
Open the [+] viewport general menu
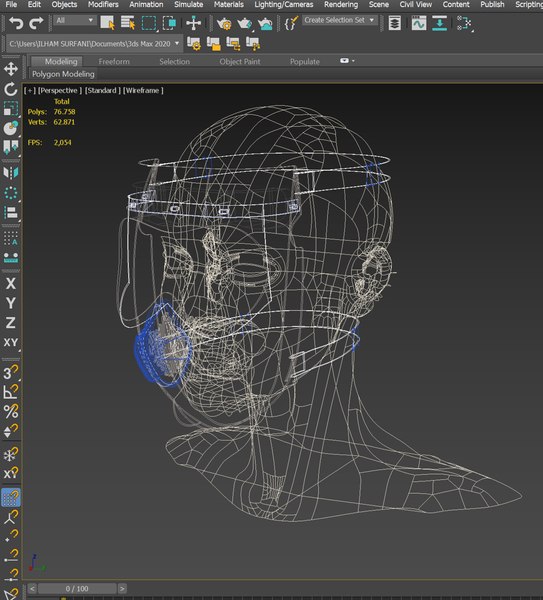[x=30, y=91]
